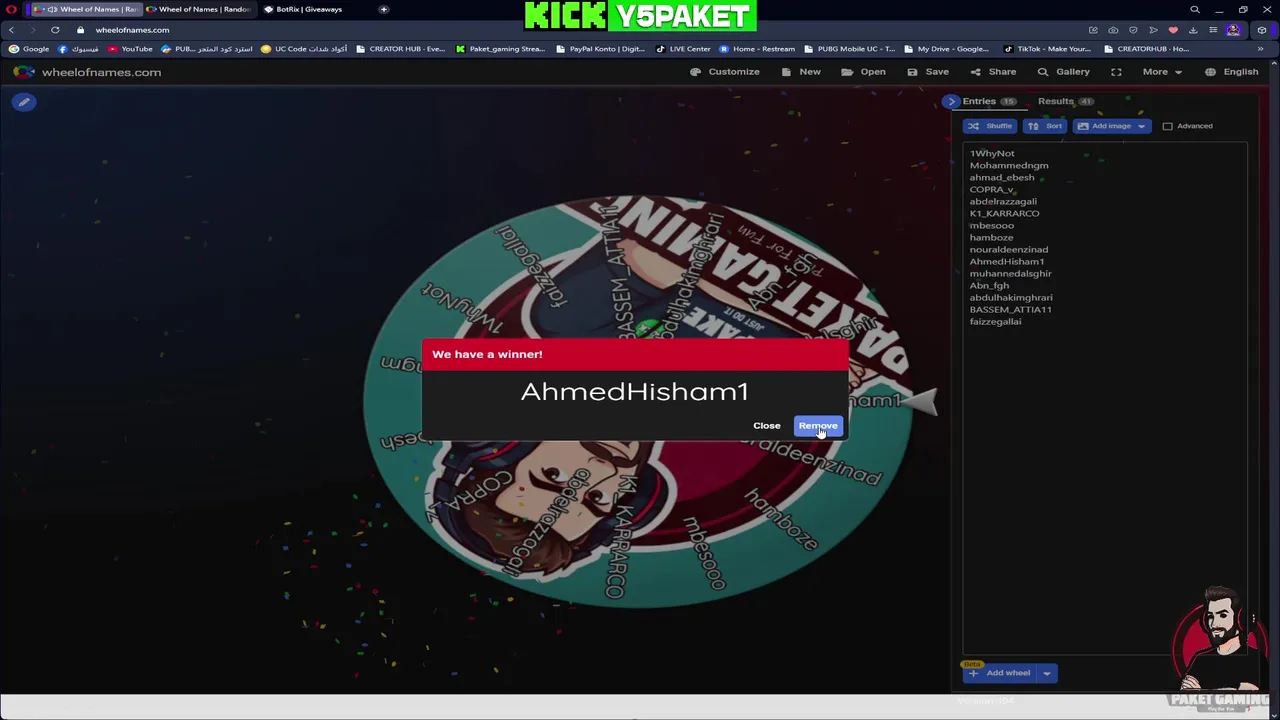Select the entry BASSEM_ATTIA11 in the list
The height and width of the screenshot is (720, 1280).
[1010, 309]
